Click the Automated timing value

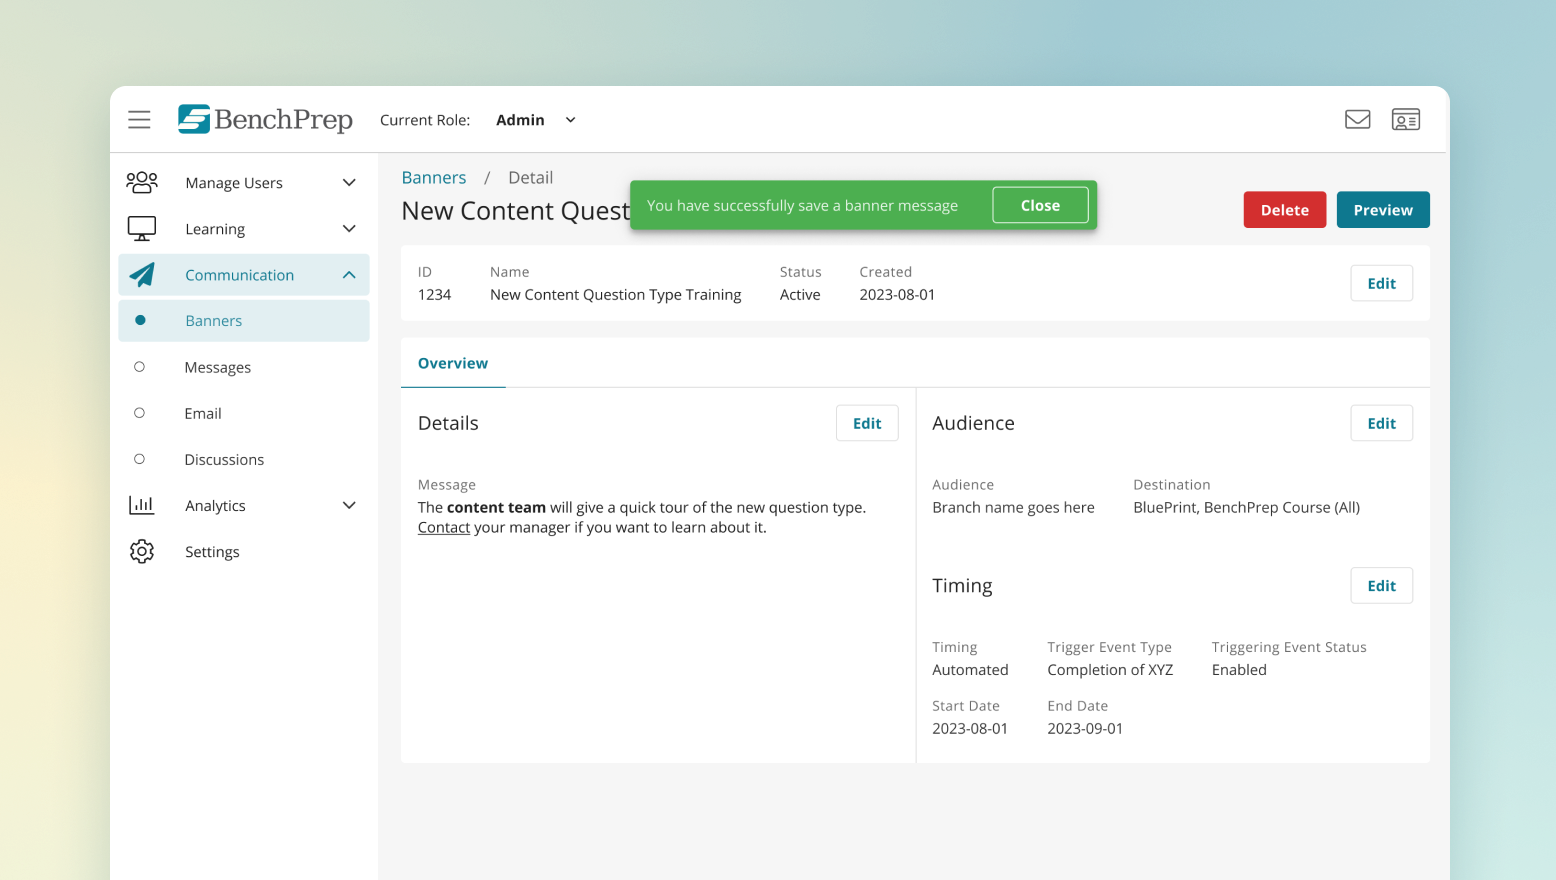(x=970, y=670)
